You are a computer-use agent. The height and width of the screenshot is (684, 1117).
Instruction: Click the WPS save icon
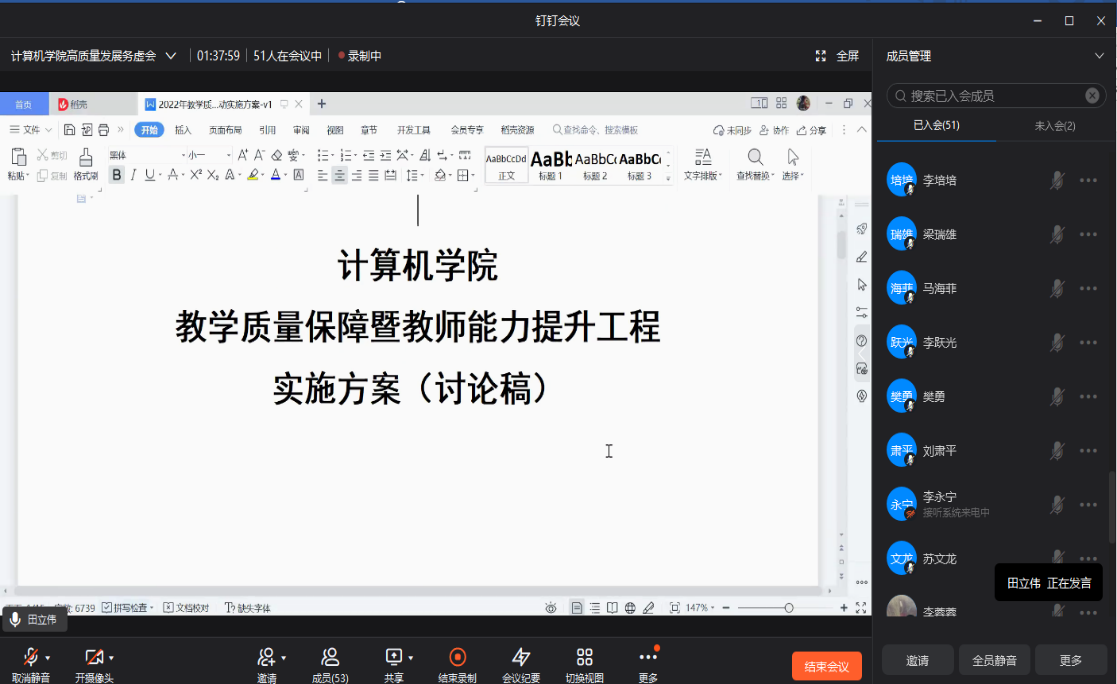point(69,130)
